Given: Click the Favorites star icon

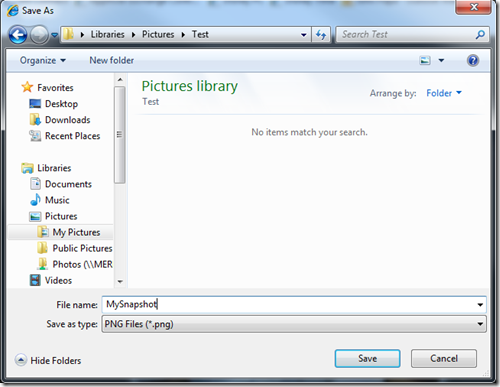Looking at the screenshot, I should click(27, 87).
